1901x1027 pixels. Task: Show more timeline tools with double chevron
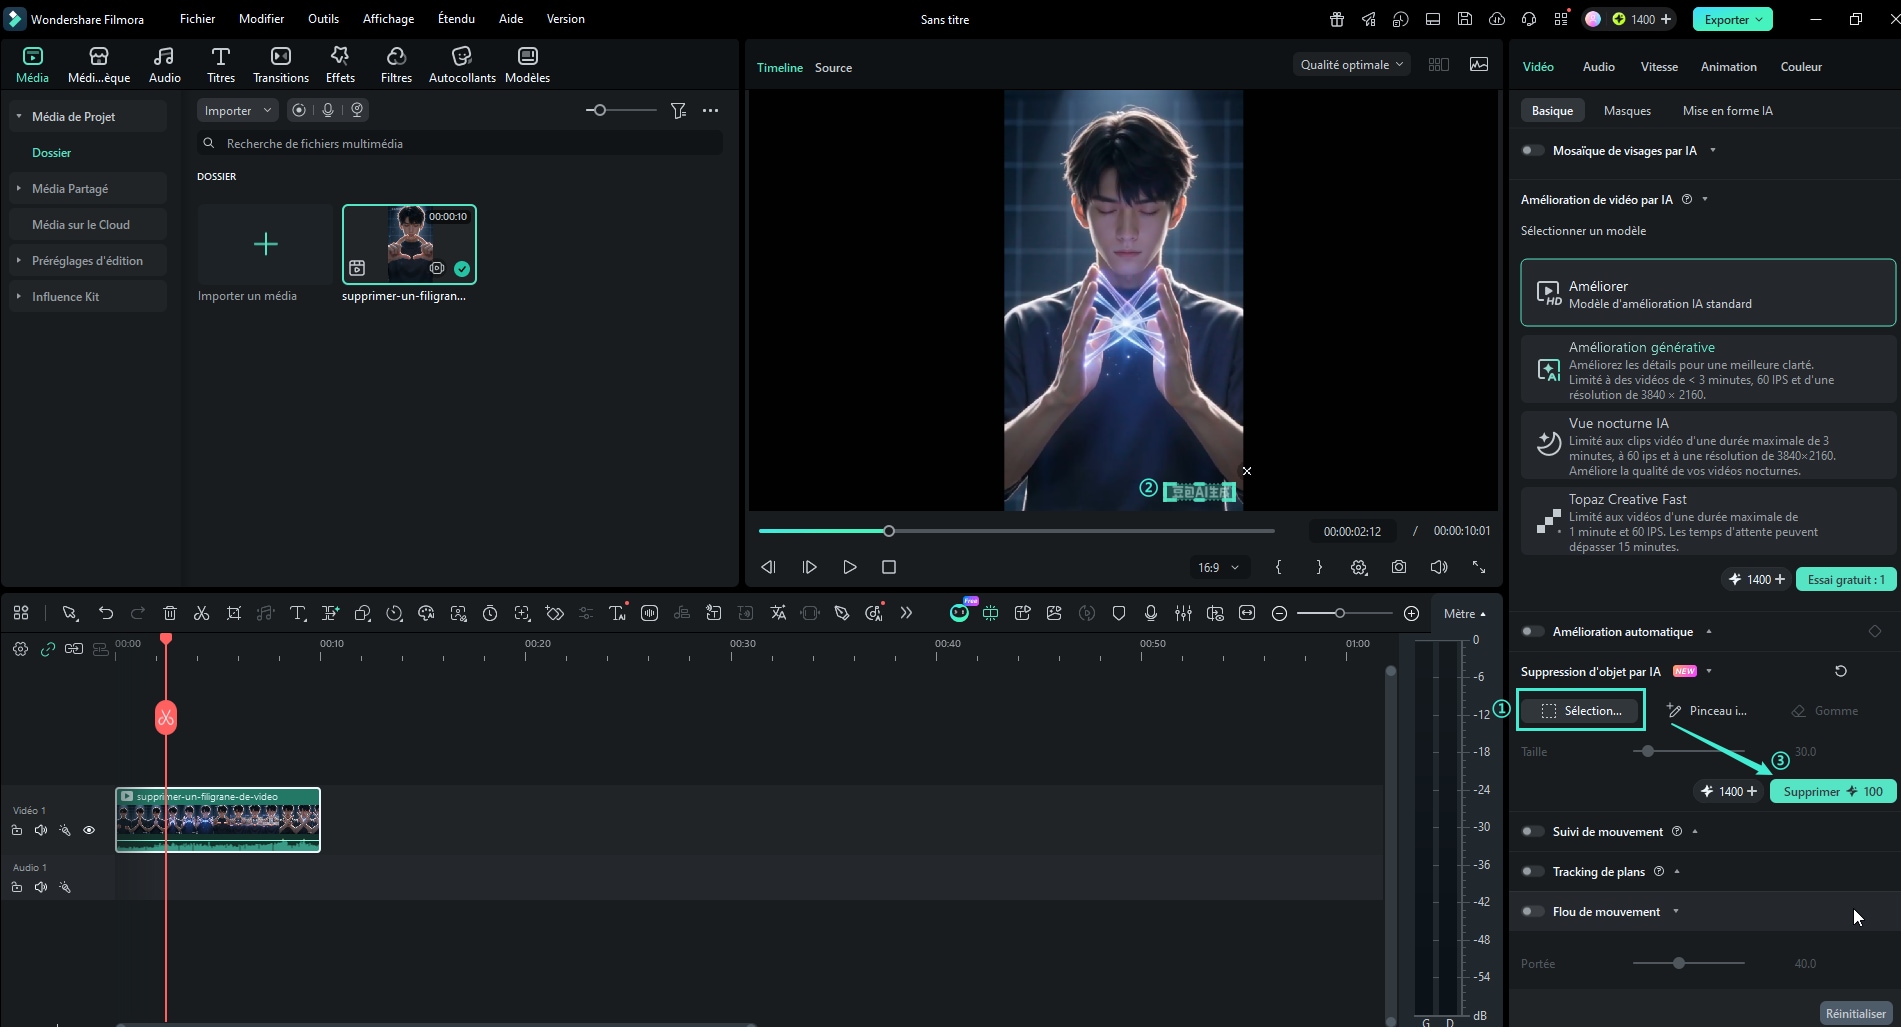coord(906,613)
